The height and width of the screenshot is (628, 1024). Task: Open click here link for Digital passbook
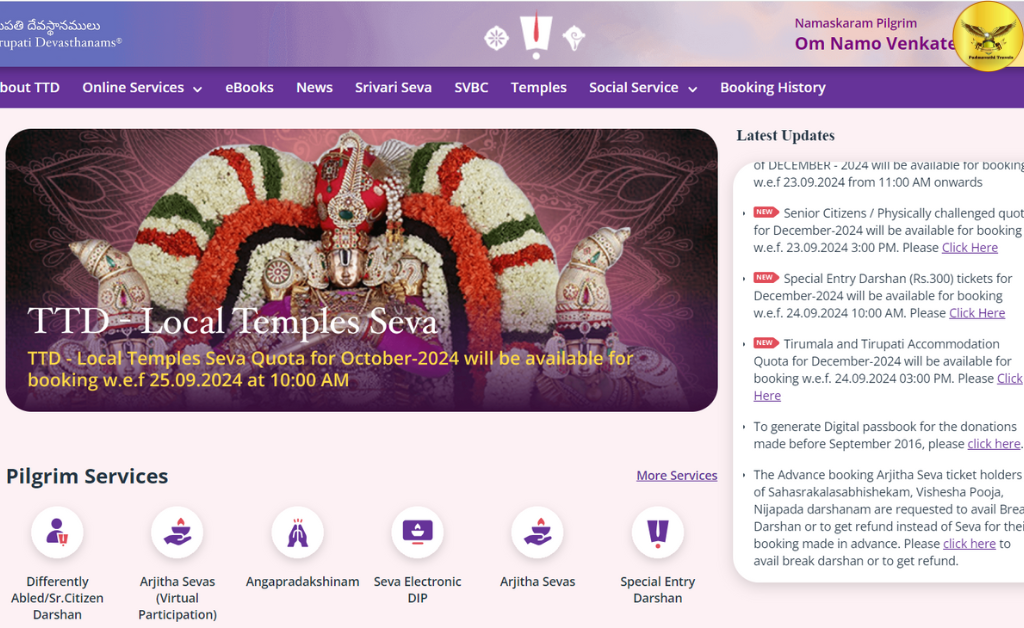pos(993,443)
